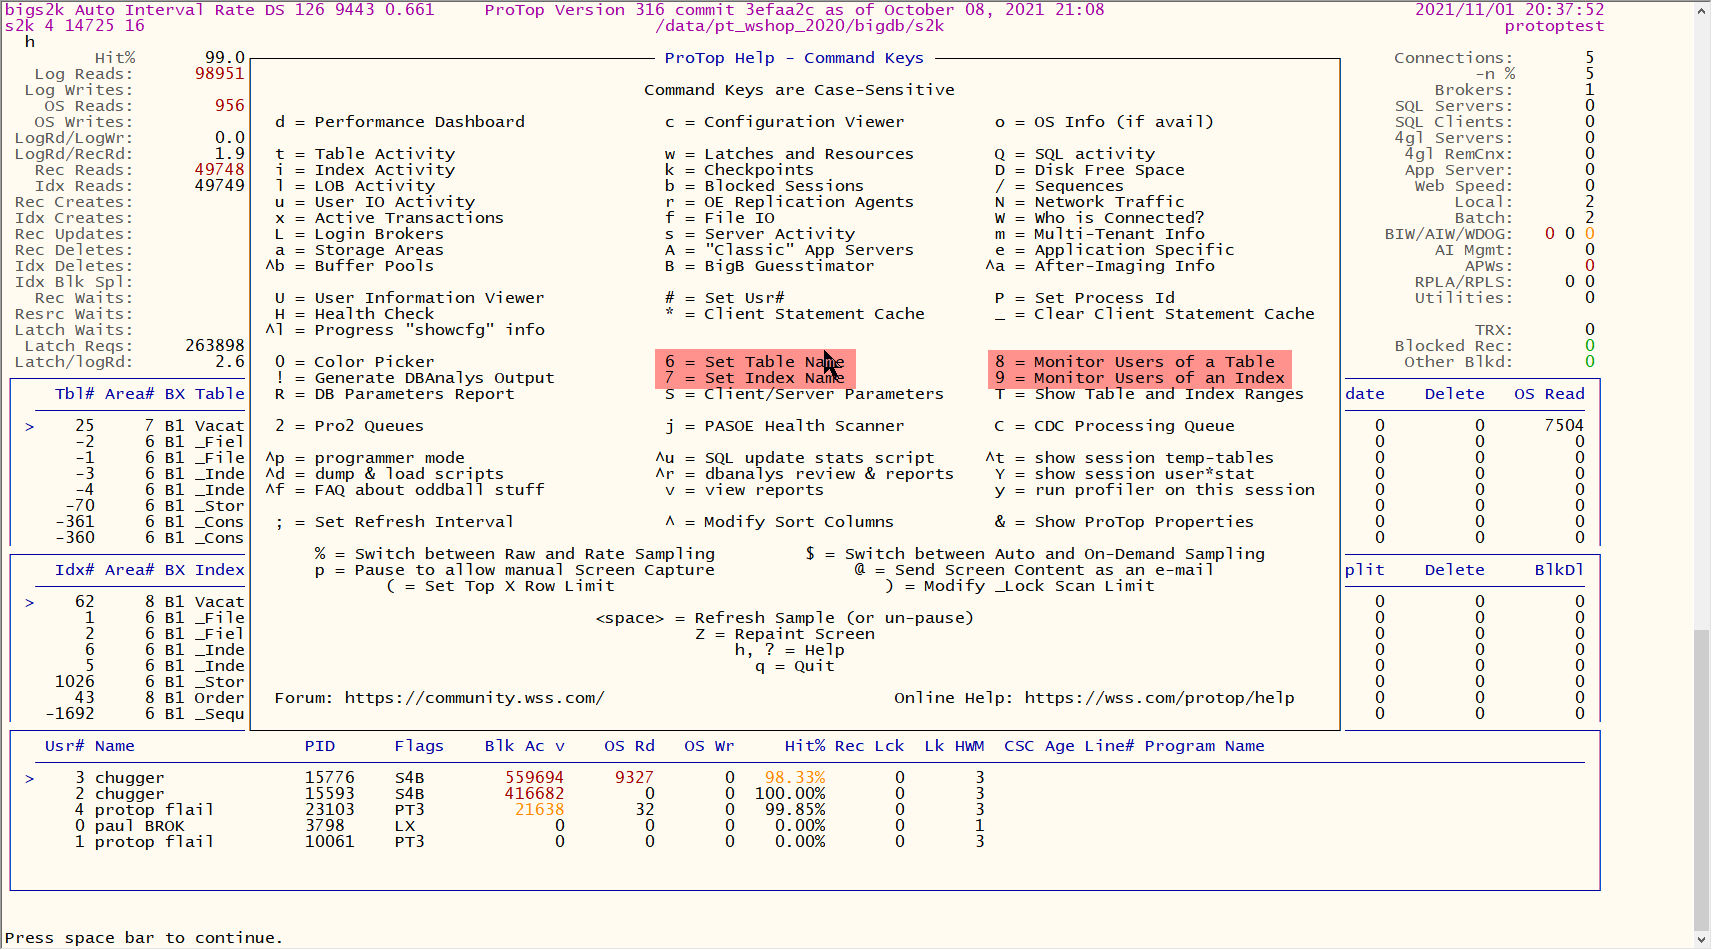Viewport: 1712px width, 950px height.
Task: Click the 'v = view reports' entry
Action: click(744, 490)
